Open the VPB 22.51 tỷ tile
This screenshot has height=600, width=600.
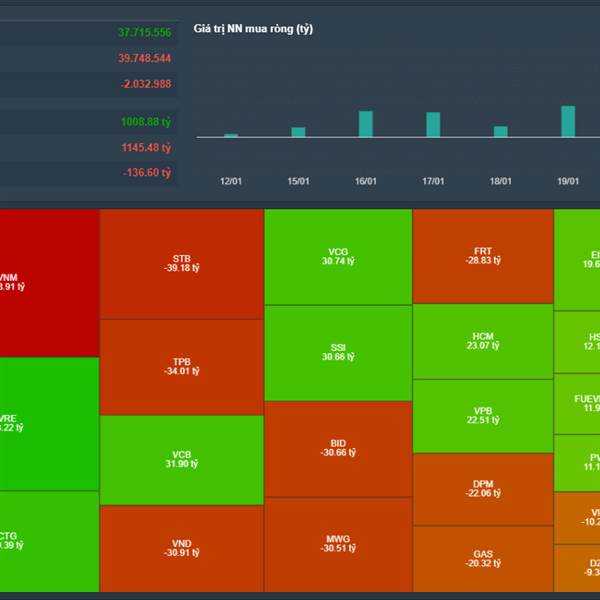[x=483, y=416]
